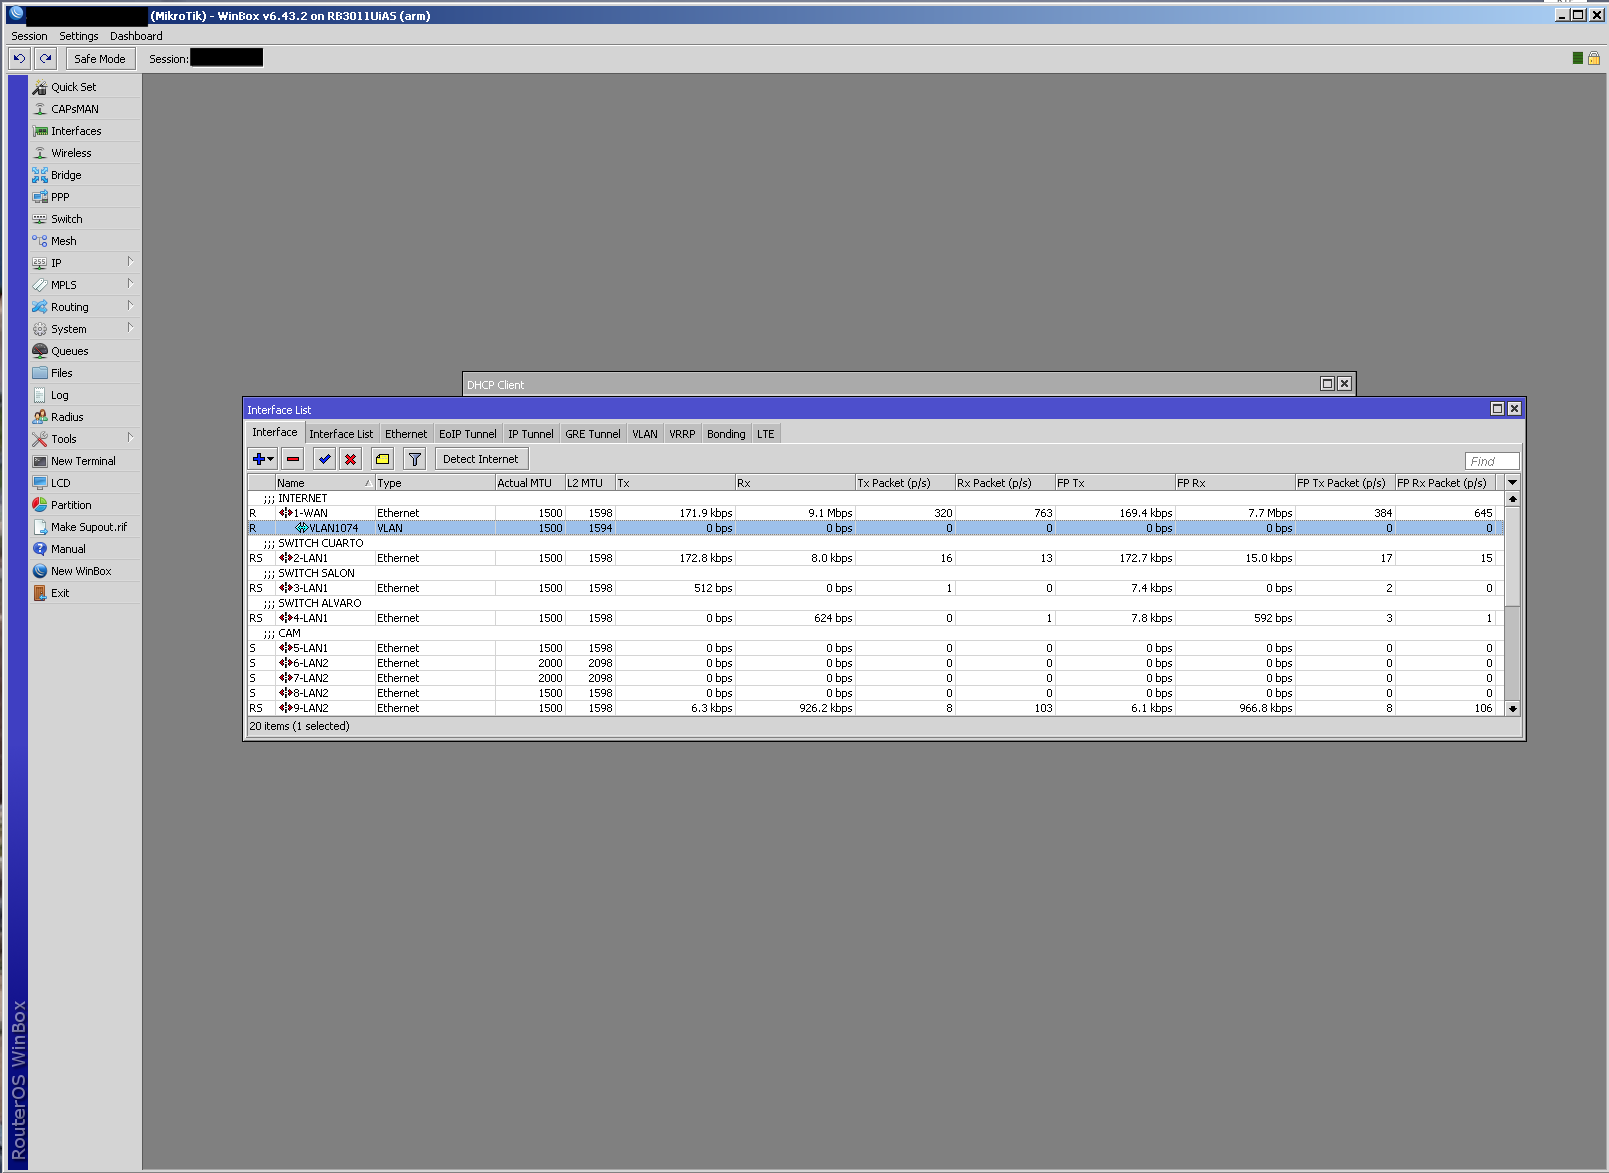Open Switch in the sidebar
Viewport: 1609px width, 1173px height.
click(85, 219)
